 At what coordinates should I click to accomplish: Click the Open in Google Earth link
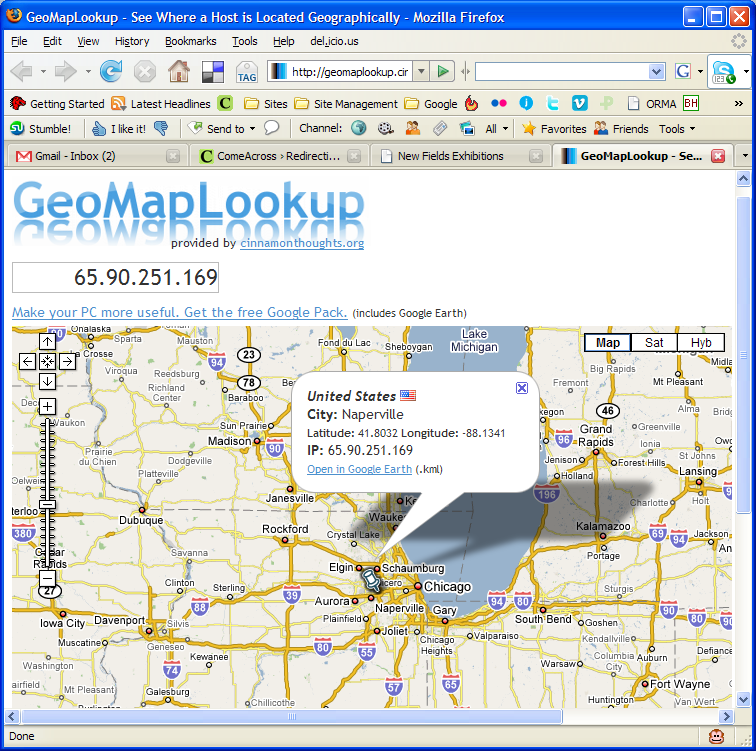tap(359, 469)
